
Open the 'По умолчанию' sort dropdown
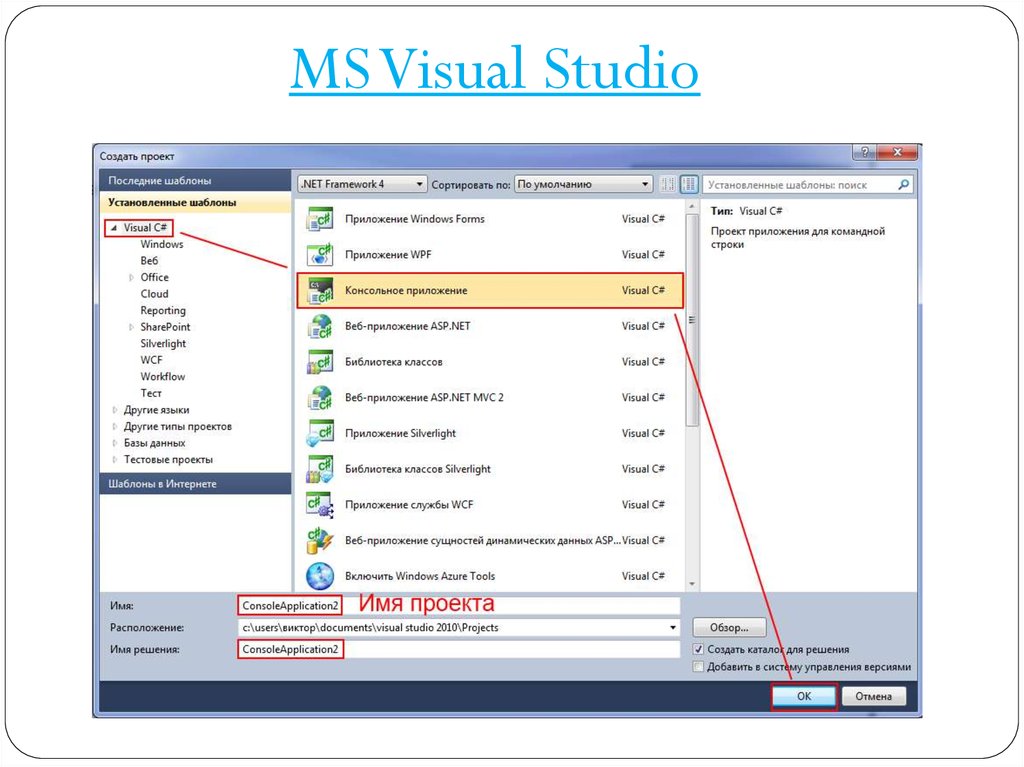(584, 184)
